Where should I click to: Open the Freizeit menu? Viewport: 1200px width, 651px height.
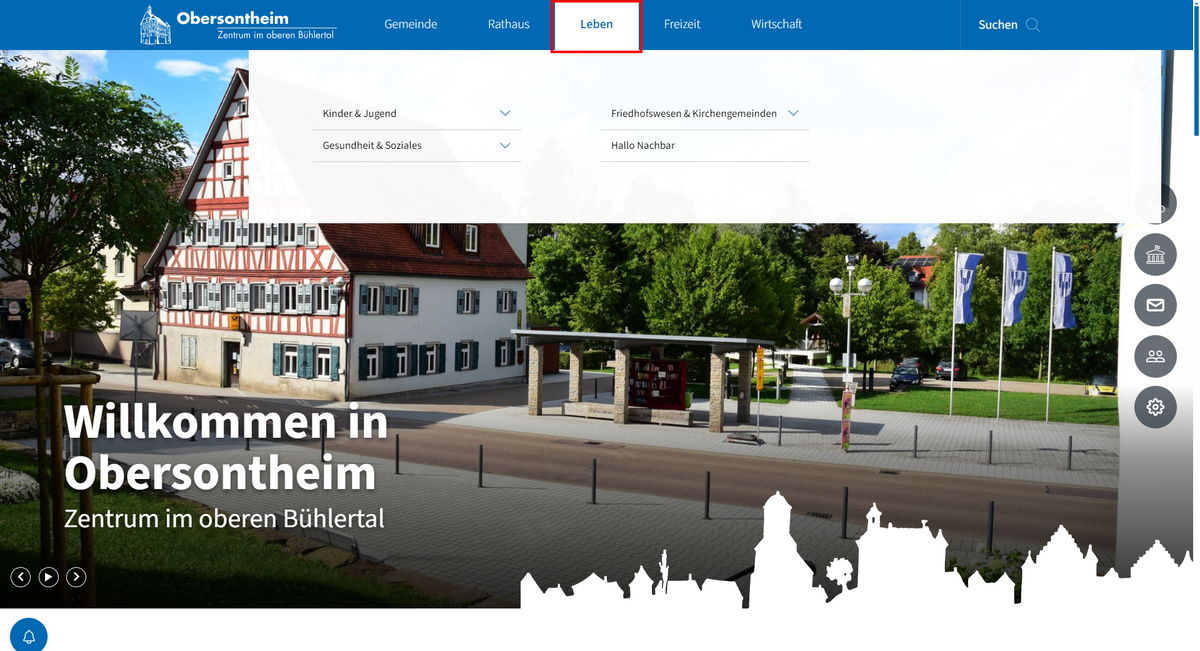click(682, 24)
